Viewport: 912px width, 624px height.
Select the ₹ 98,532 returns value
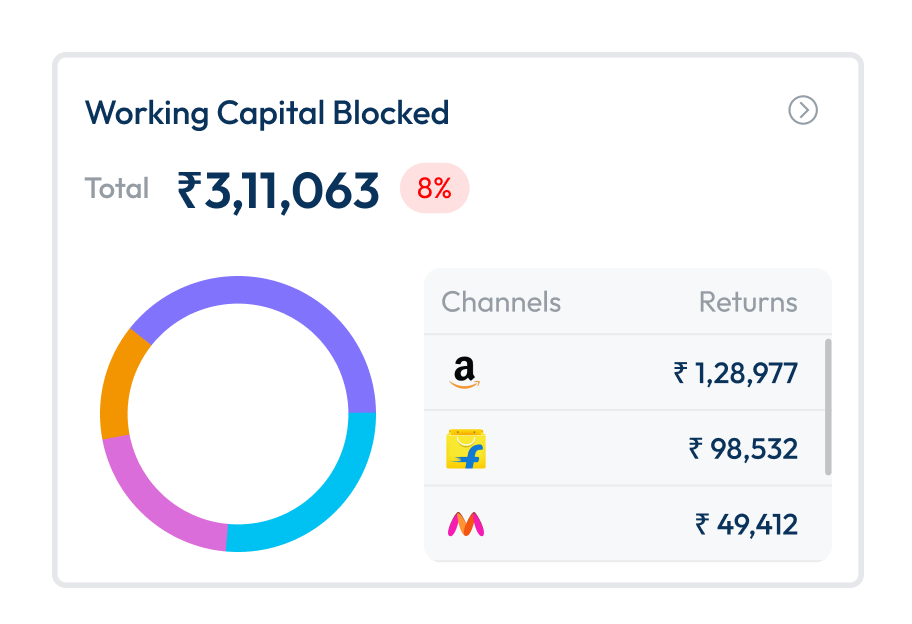[x=743, y=449]
